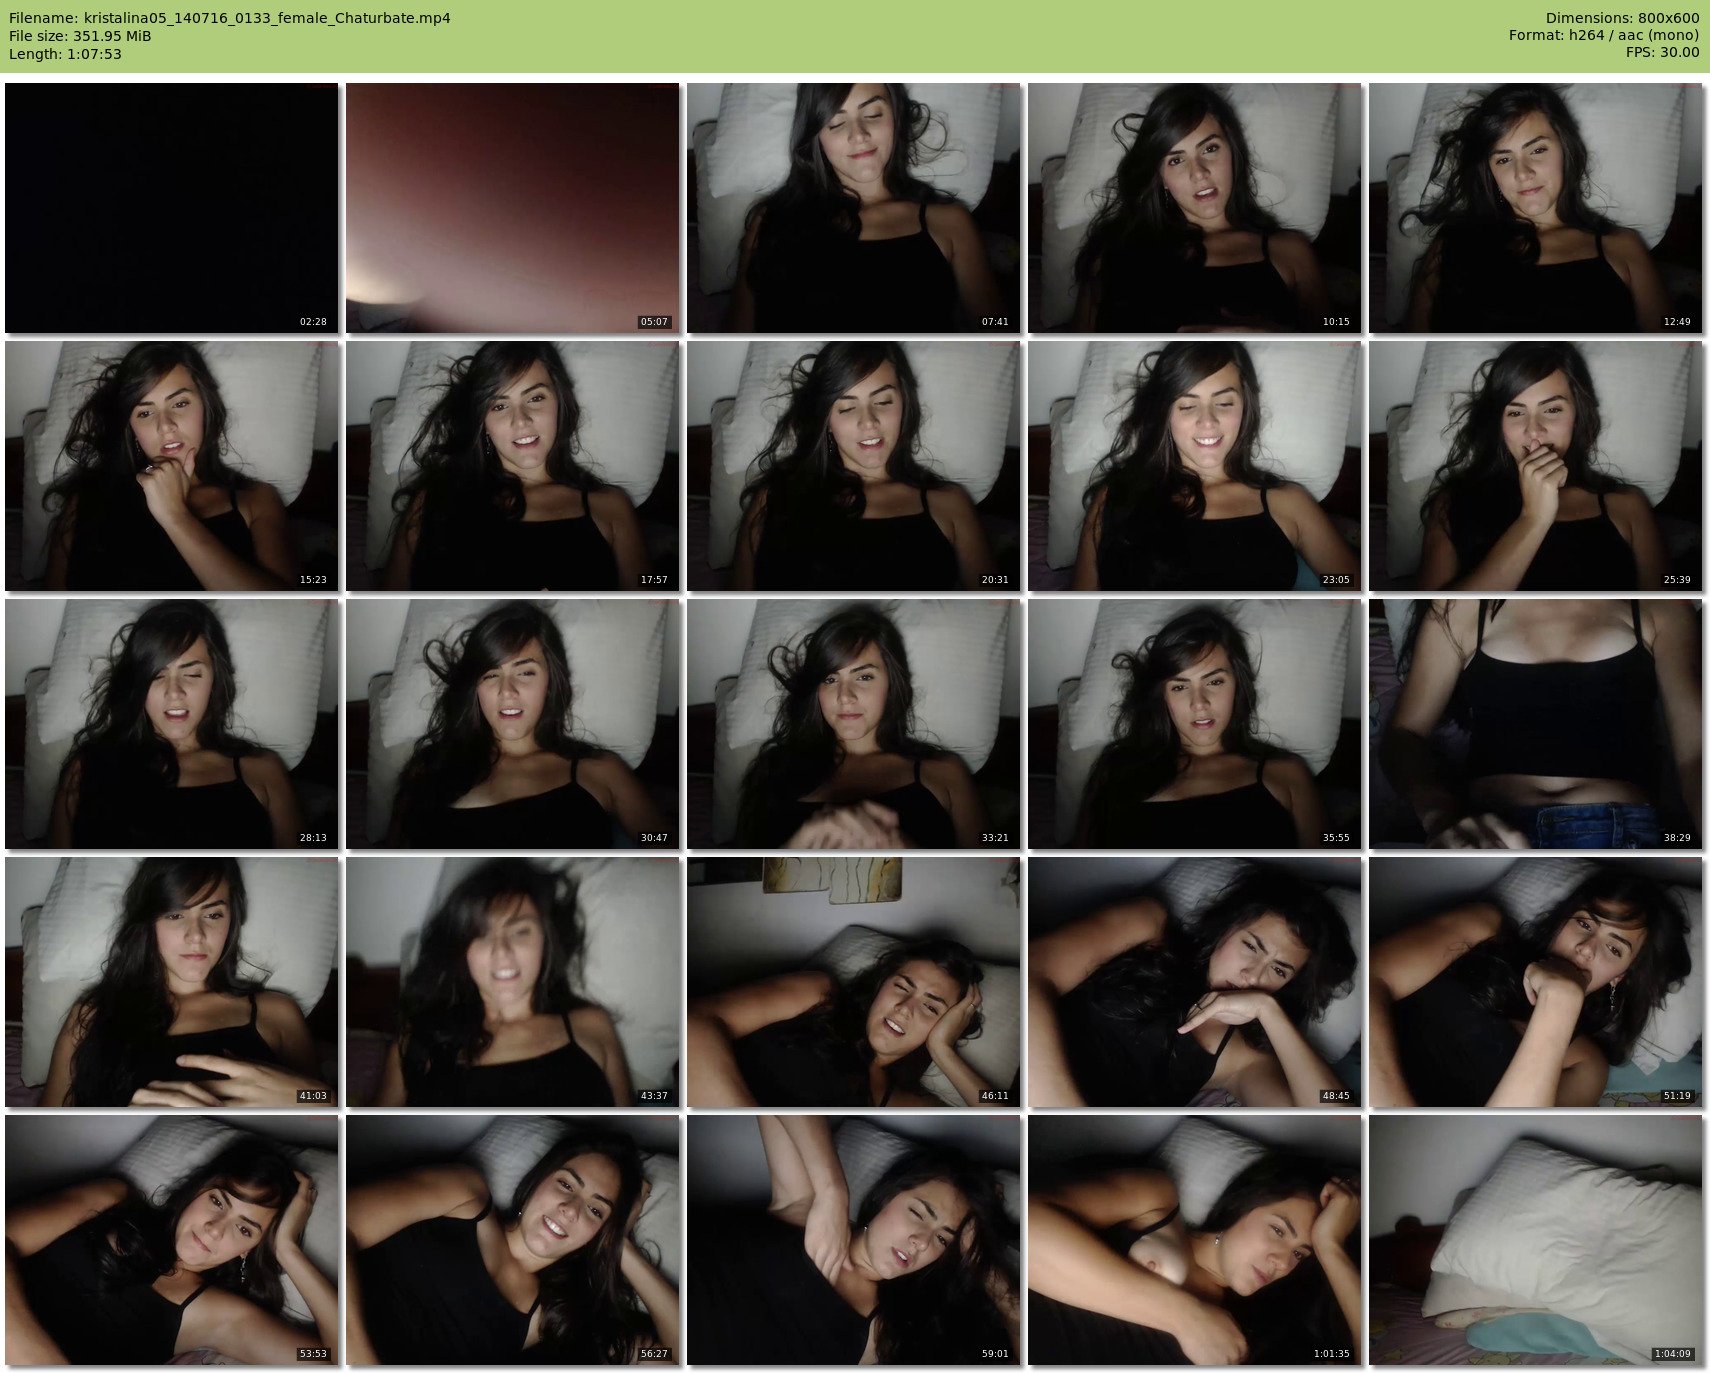Screen dimensions: 1710x1373
Task: Click the thumbnail at 07:41
Action: coord(854,208)
